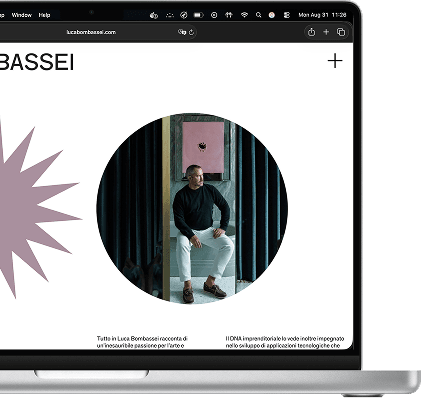The image size is (422, 398).
Task: Click the circular portrait photo
Action: coord(192,208)
